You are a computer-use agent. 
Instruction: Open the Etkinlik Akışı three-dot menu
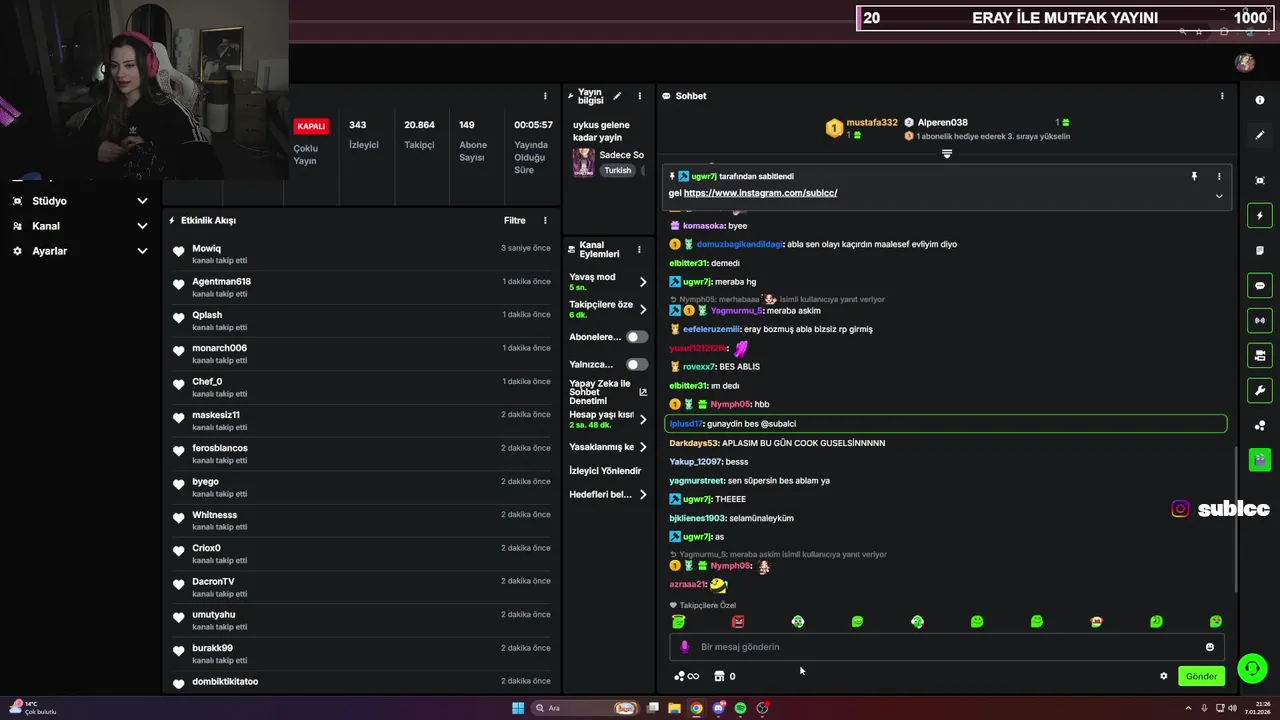545,220
